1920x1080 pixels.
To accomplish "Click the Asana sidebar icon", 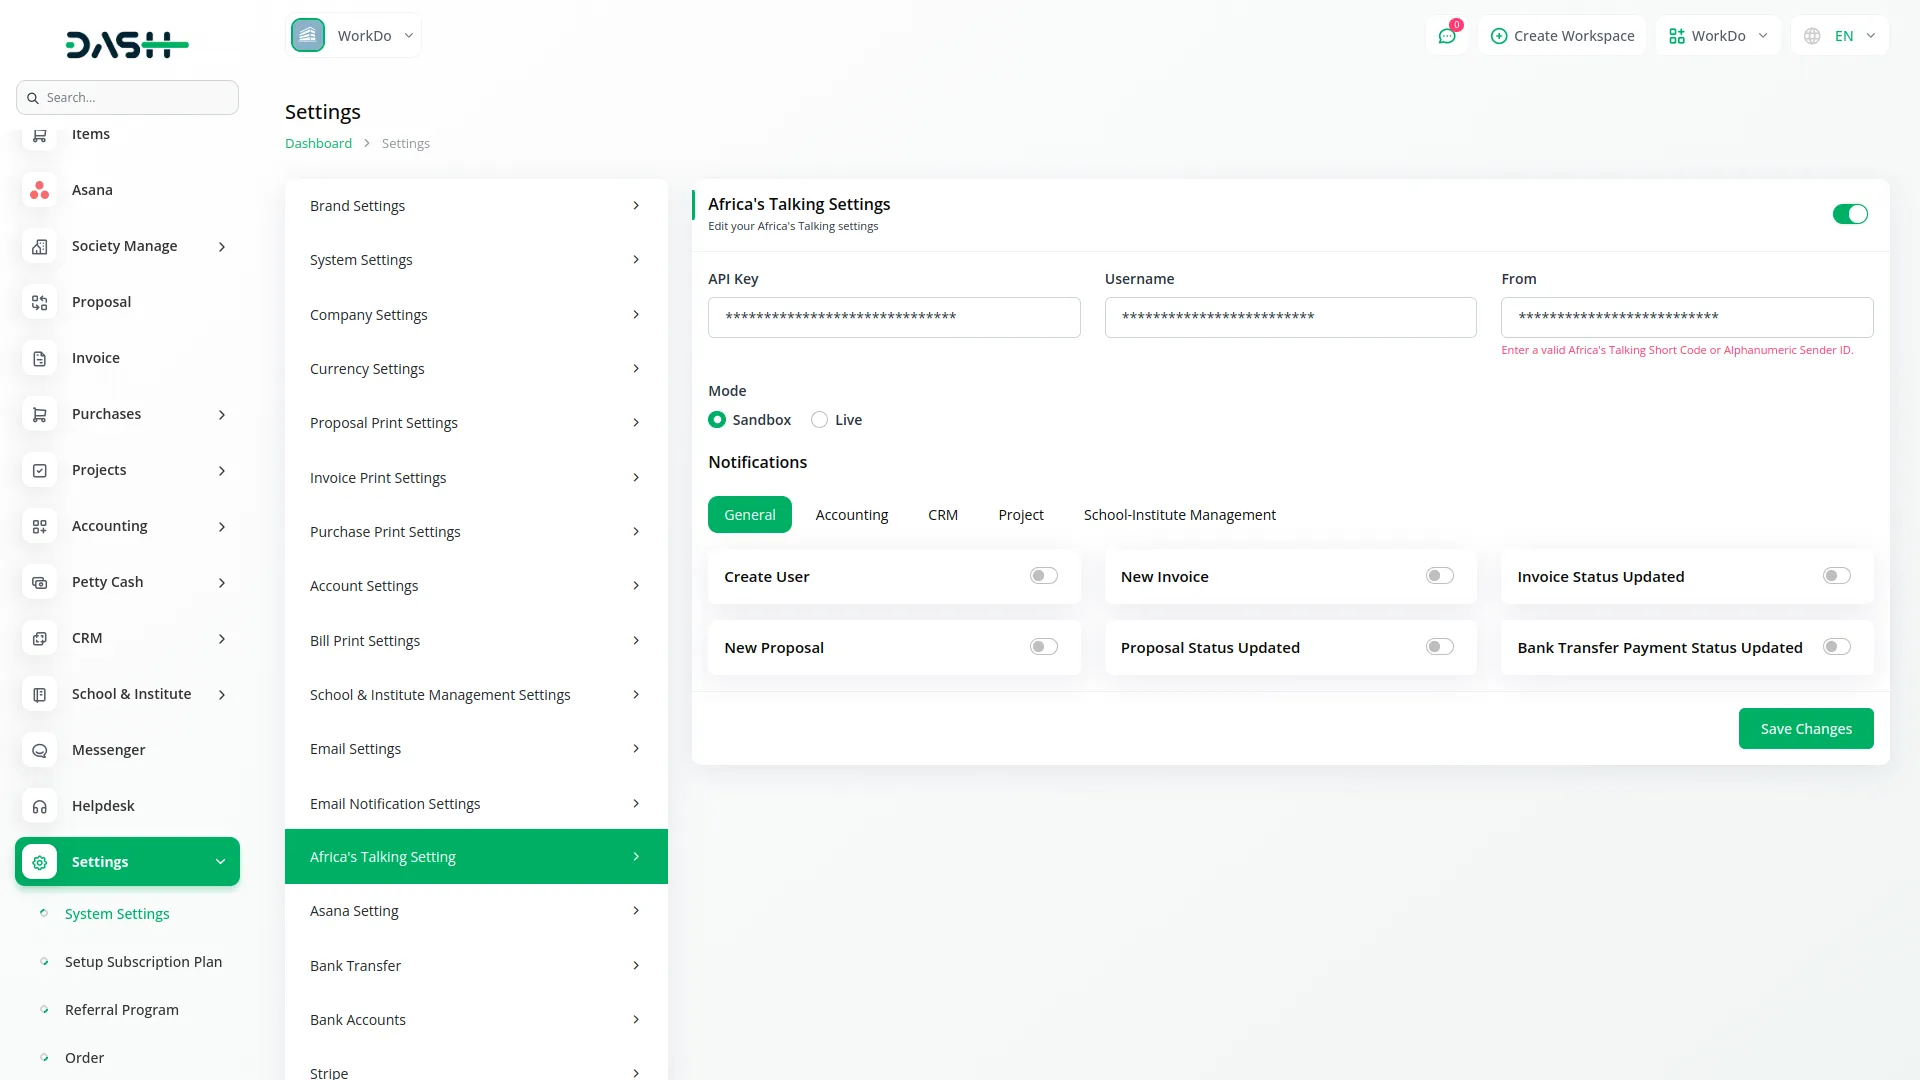I will pos(40,190).
